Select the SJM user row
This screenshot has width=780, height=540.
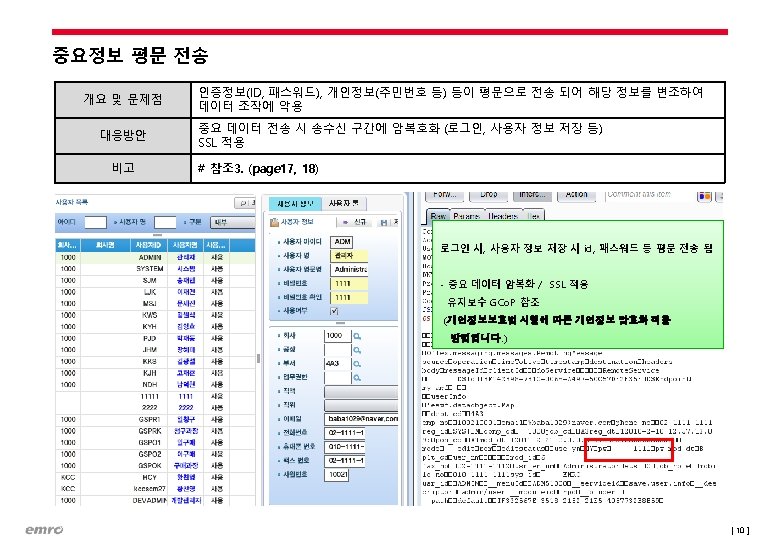pyautogui.click(x=155, y=280)
